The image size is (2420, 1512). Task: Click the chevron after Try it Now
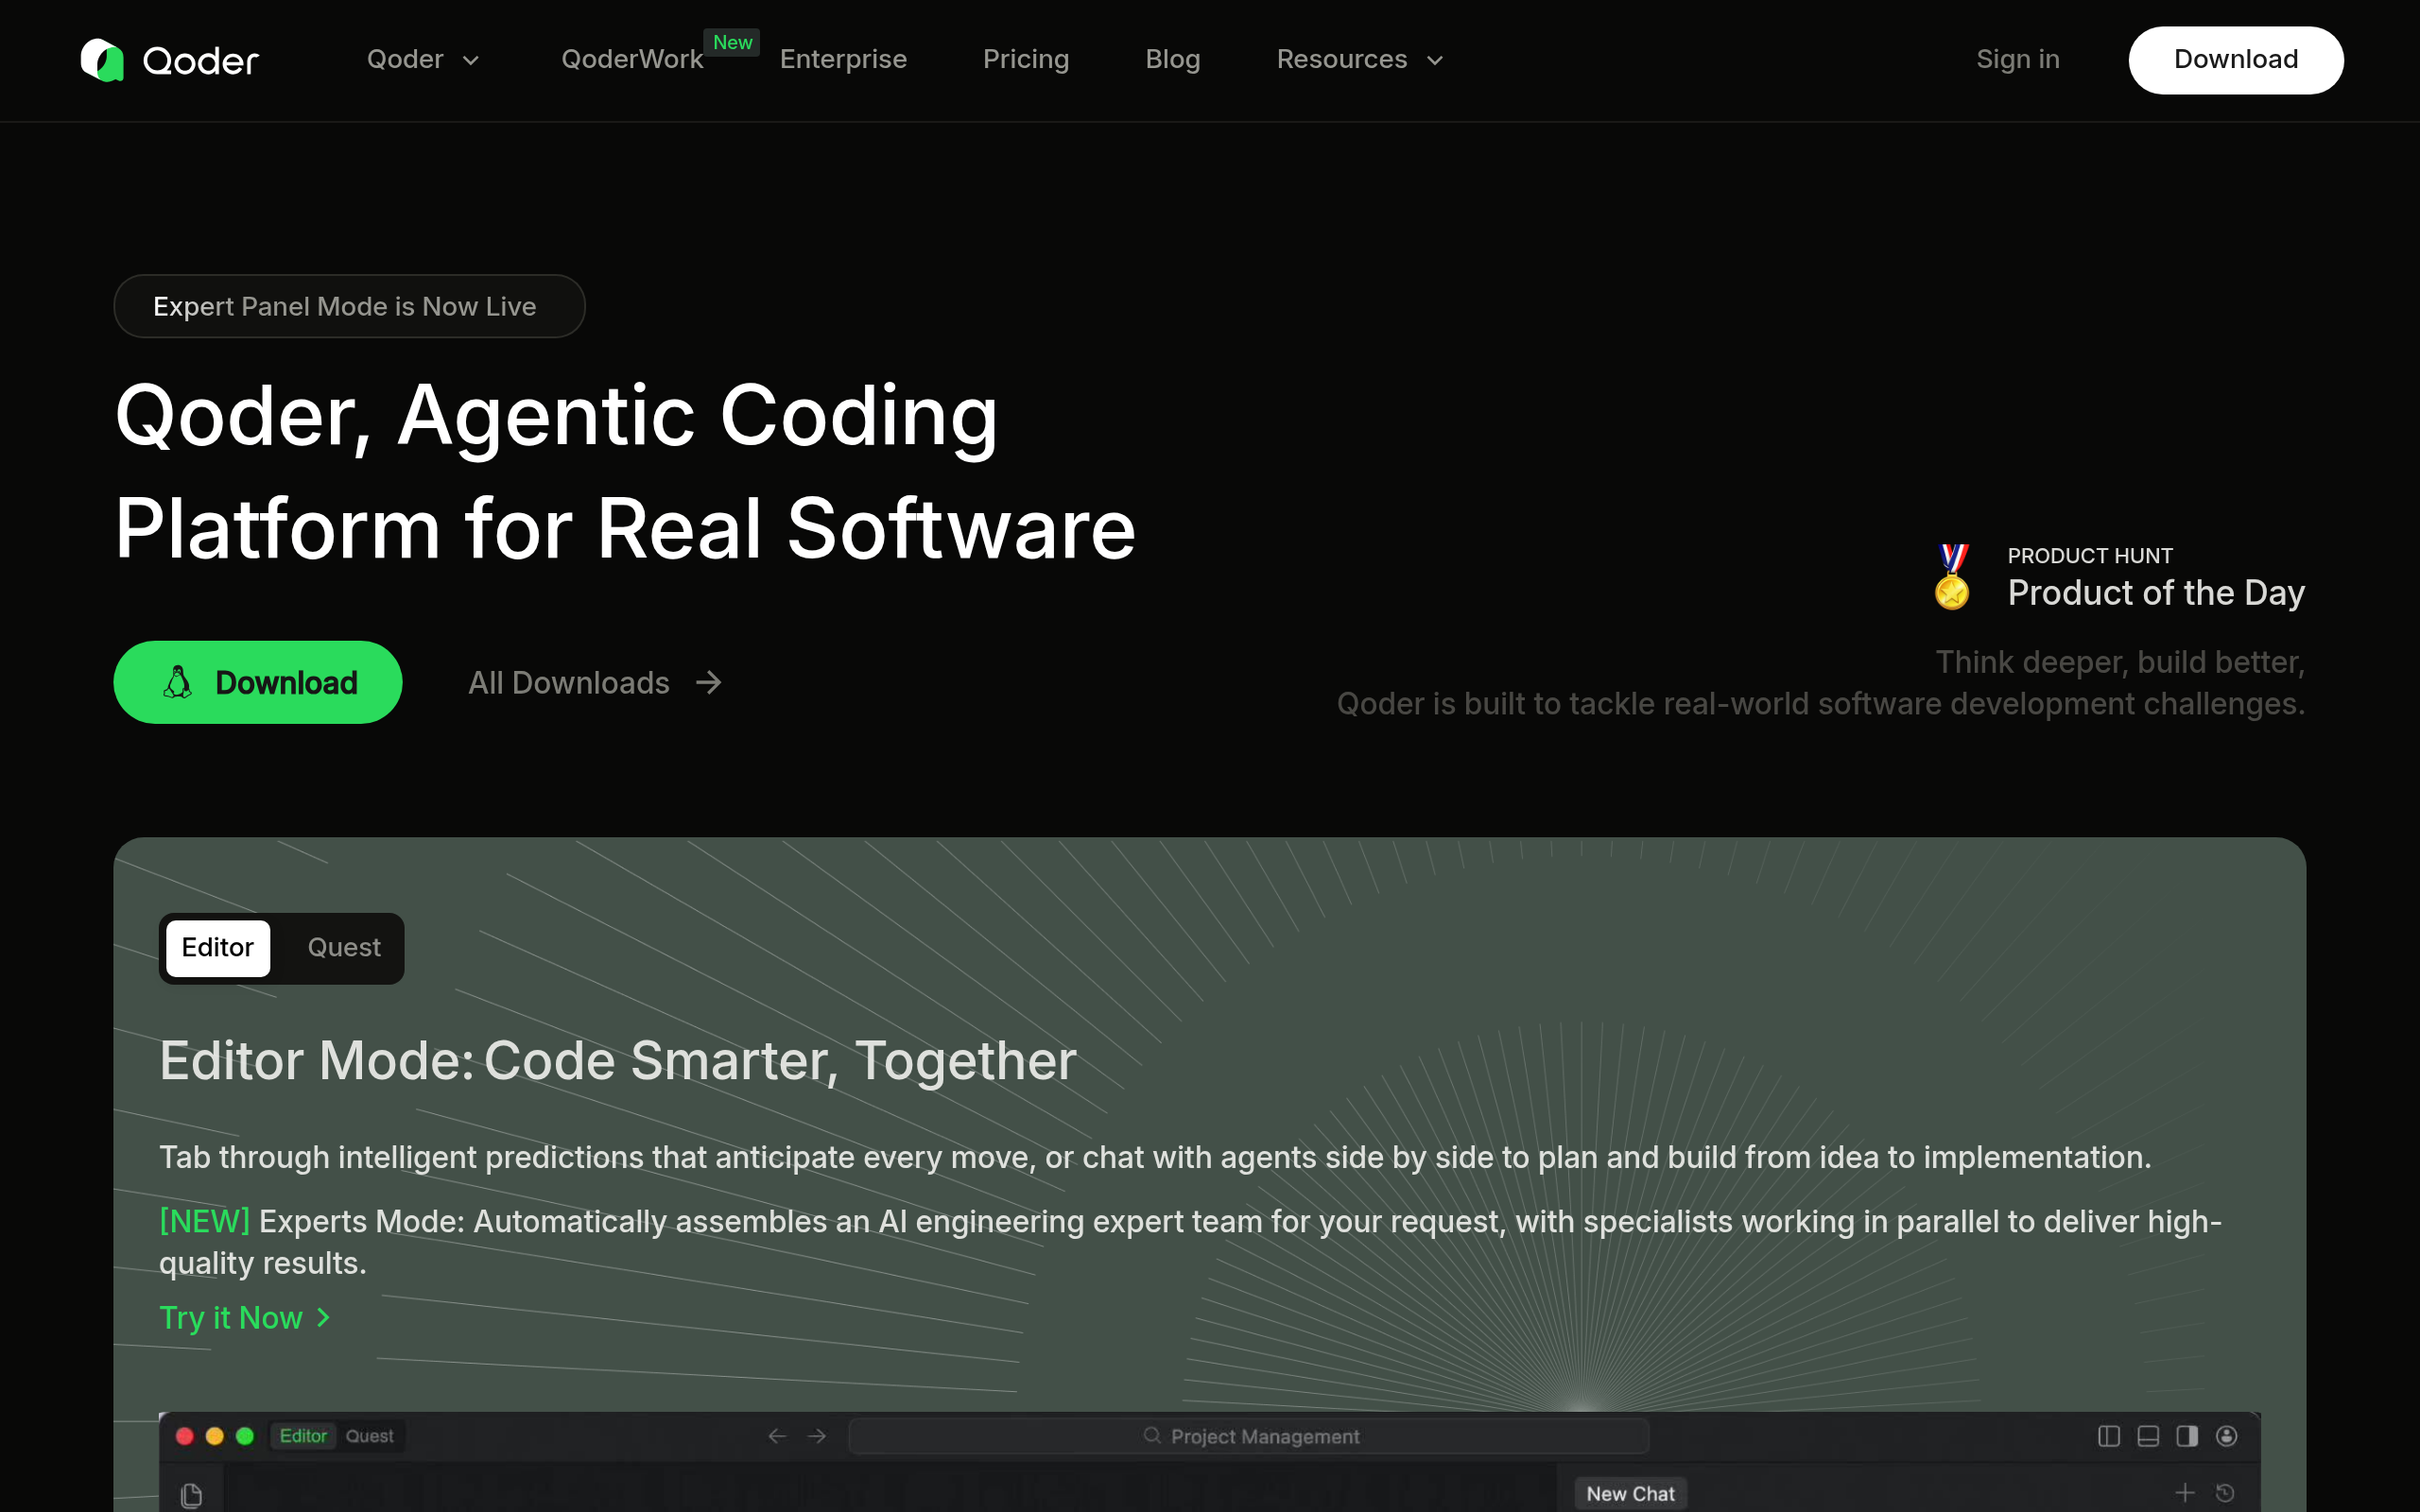click(323, 1318)
